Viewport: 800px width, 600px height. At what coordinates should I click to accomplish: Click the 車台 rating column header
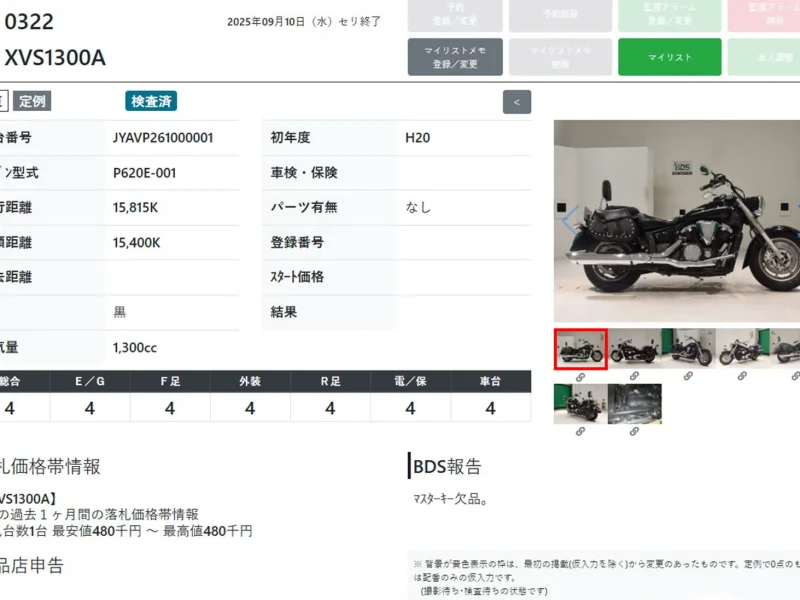(x=490, y=382)
